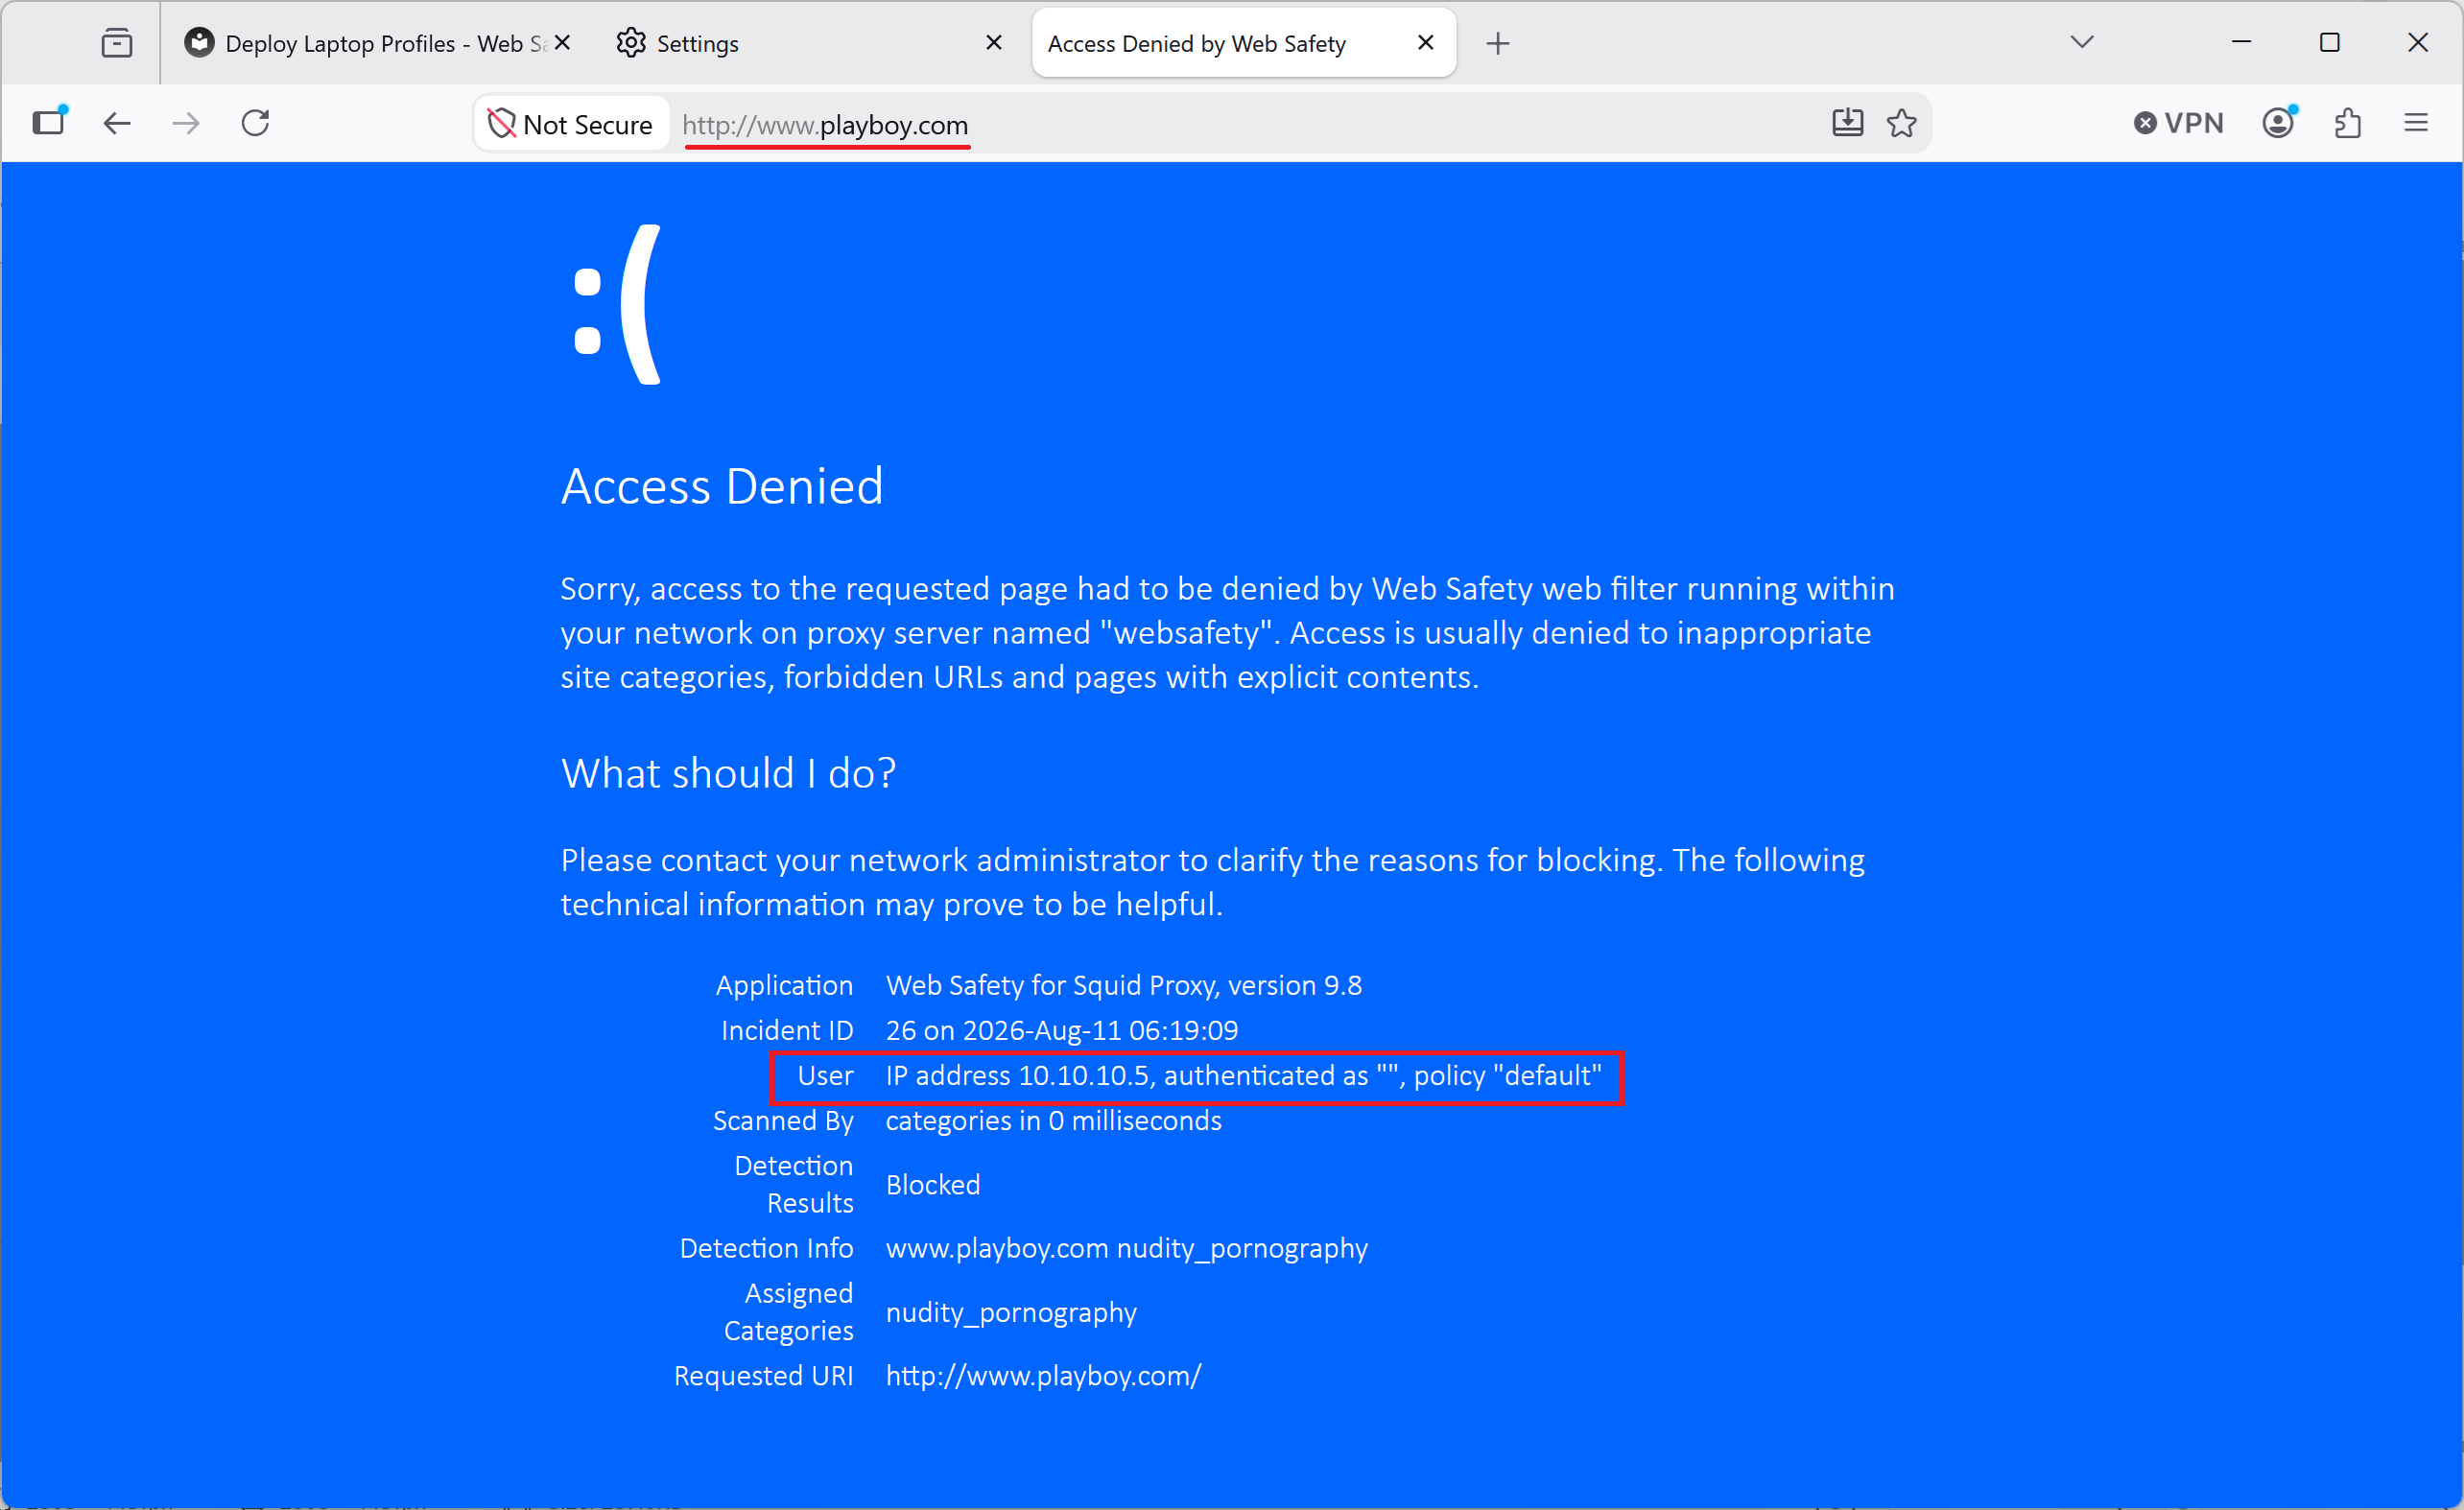Click the categories in 0 milliseconds text
Viewport: 2464px width, 1510px height.
click(1053, 1121)
